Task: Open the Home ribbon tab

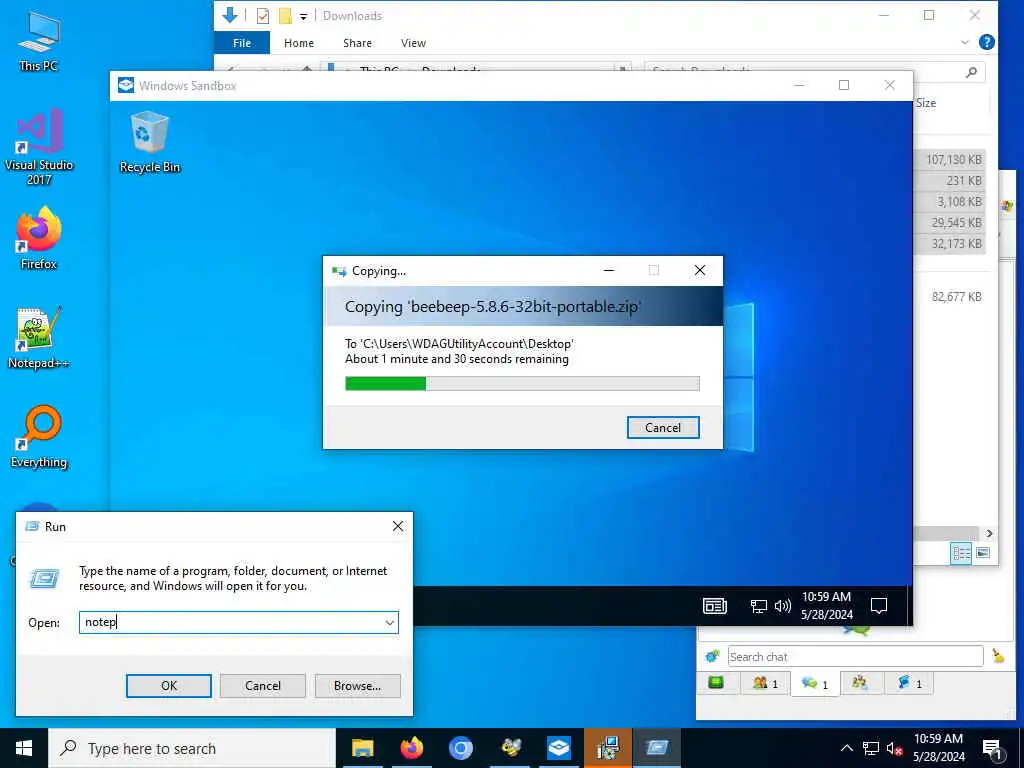Action: coord(299,43)
